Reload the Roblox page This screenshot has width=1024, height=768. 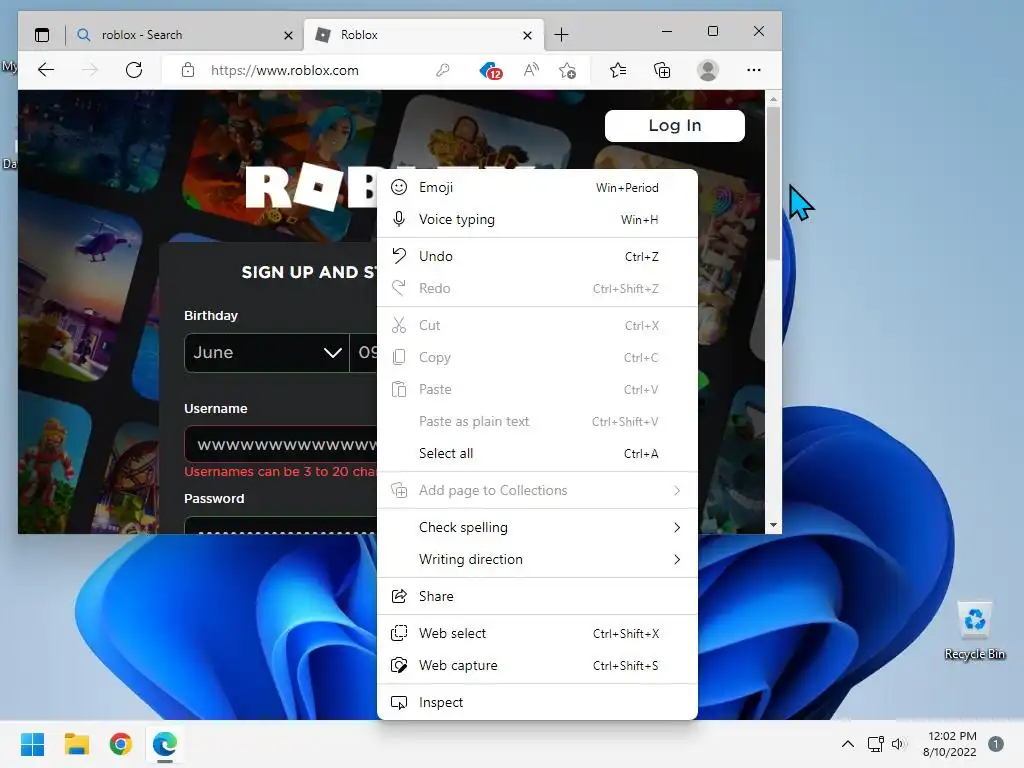(134, 70)
